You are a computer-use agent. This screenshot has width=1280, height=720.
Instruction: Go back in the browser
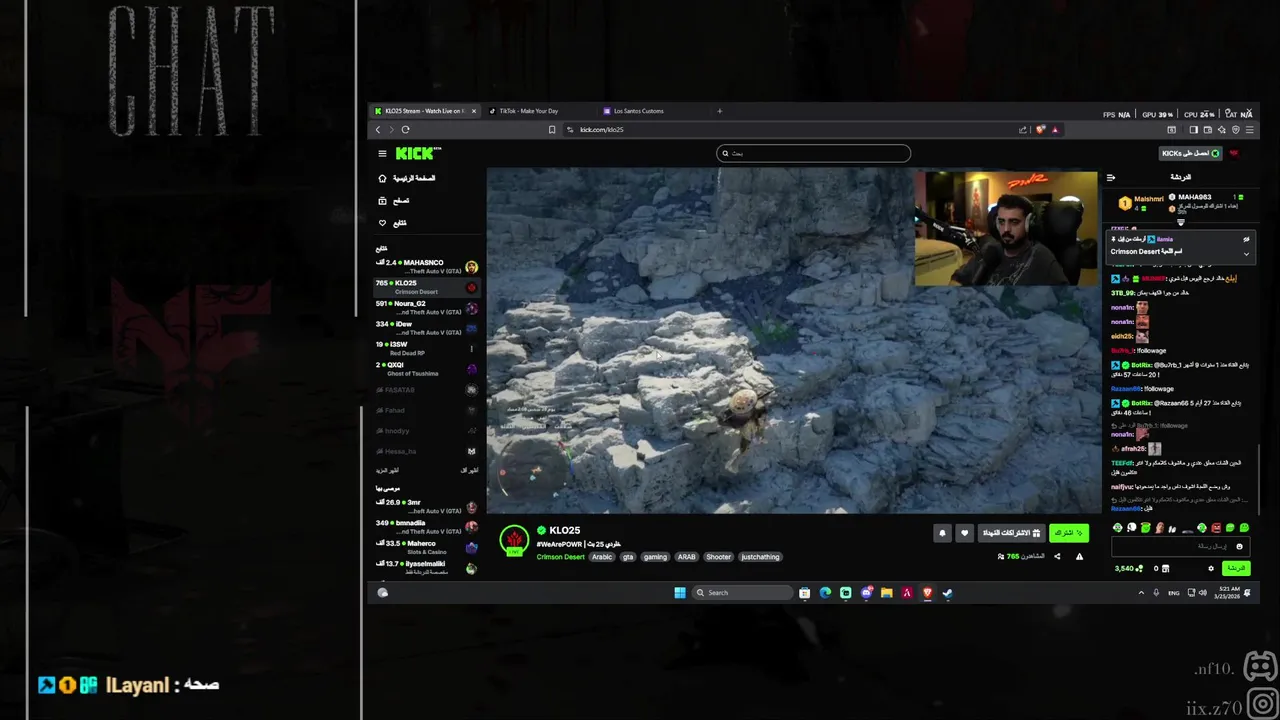click(x=378, y=129)
